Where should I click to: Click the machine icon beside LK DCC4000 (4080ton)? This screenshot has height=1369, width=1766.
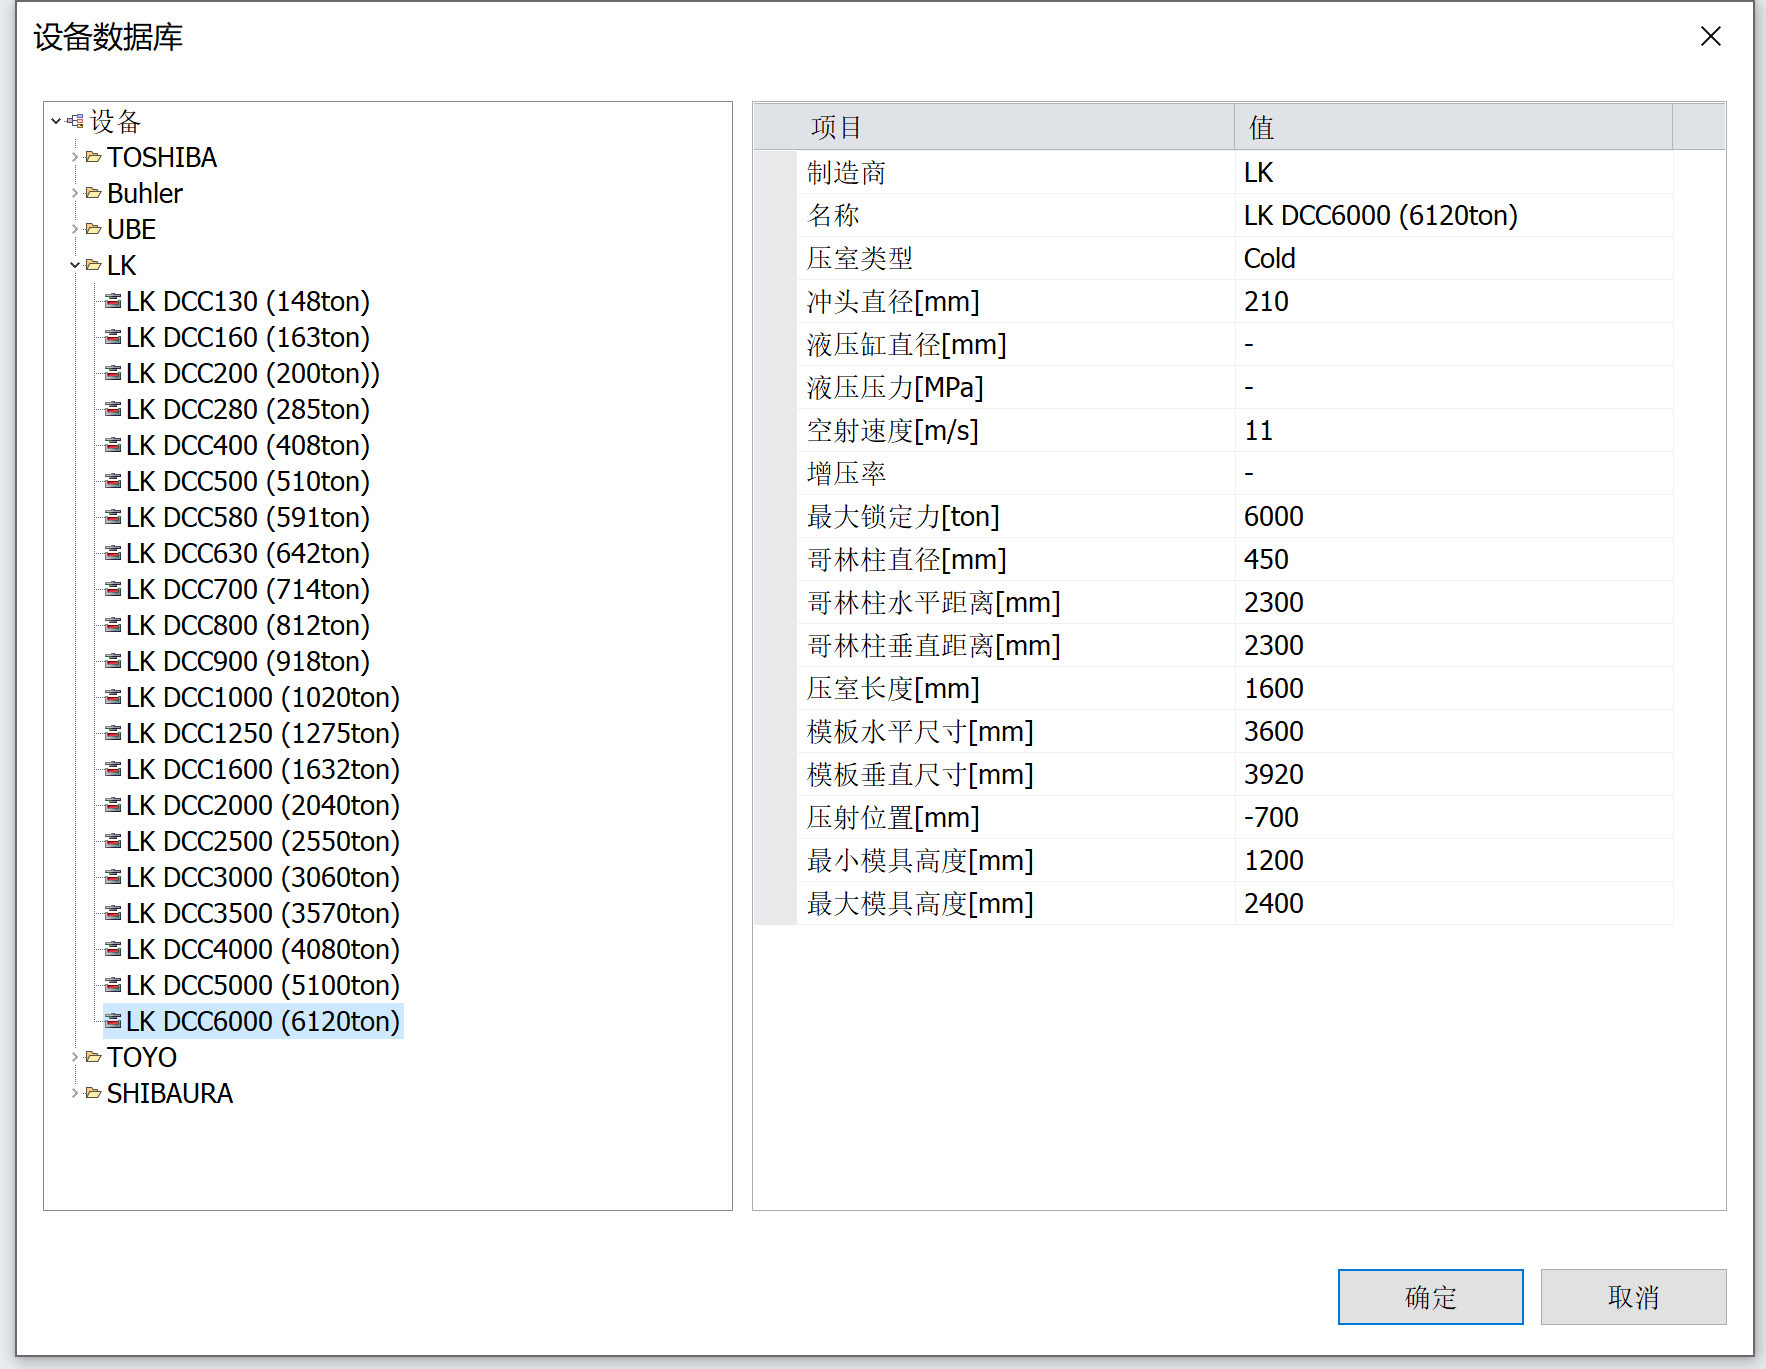tap(113, 949)
